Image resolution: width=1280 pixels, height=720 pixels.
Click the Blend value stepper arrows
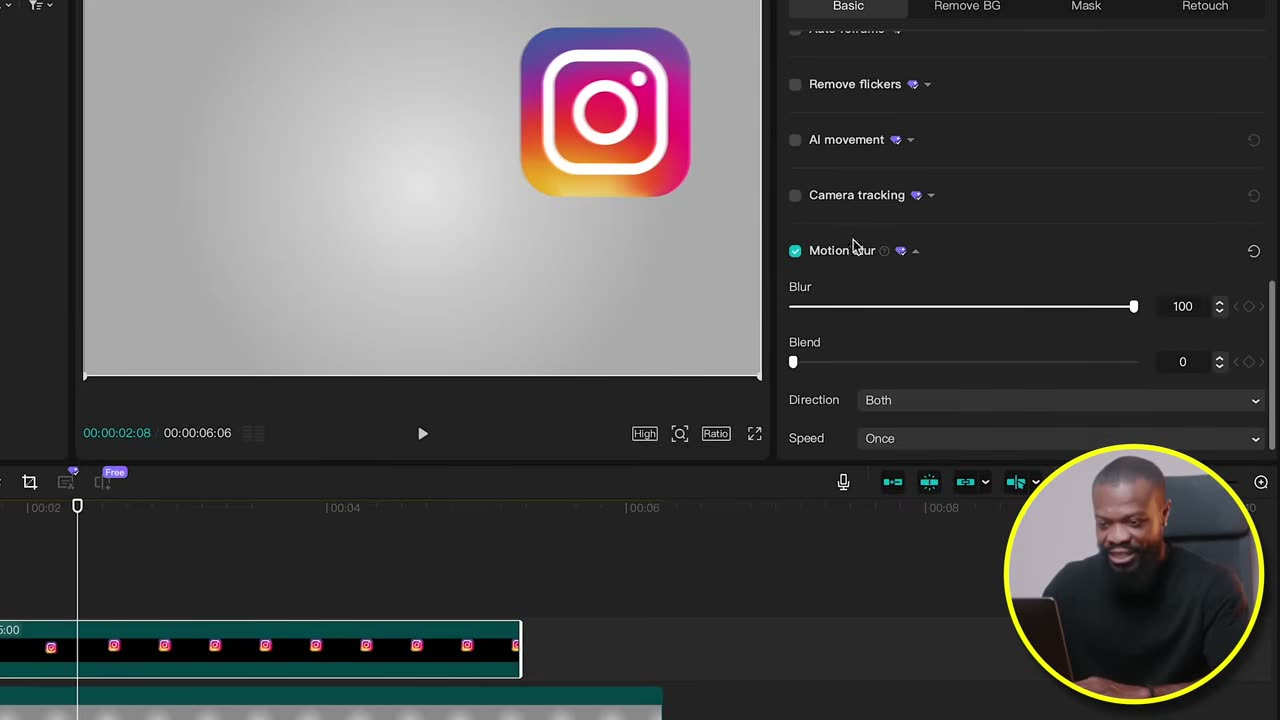coord(1219,362)
